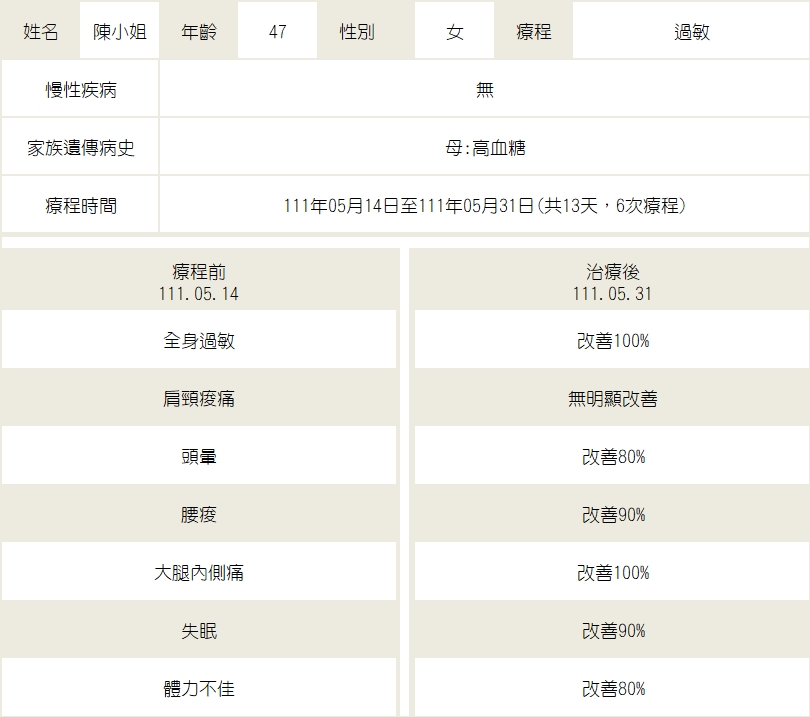
Task: Select the symptom 體力不佳
Action: (199, 688)
